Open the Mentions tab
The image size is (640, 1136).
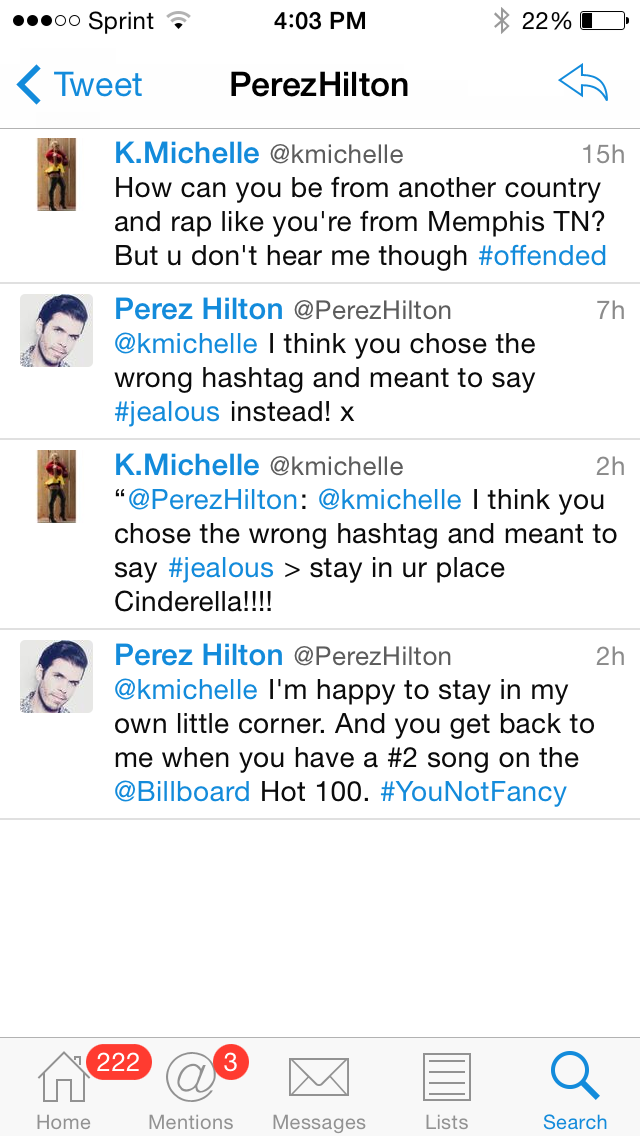click(190, 1090)
